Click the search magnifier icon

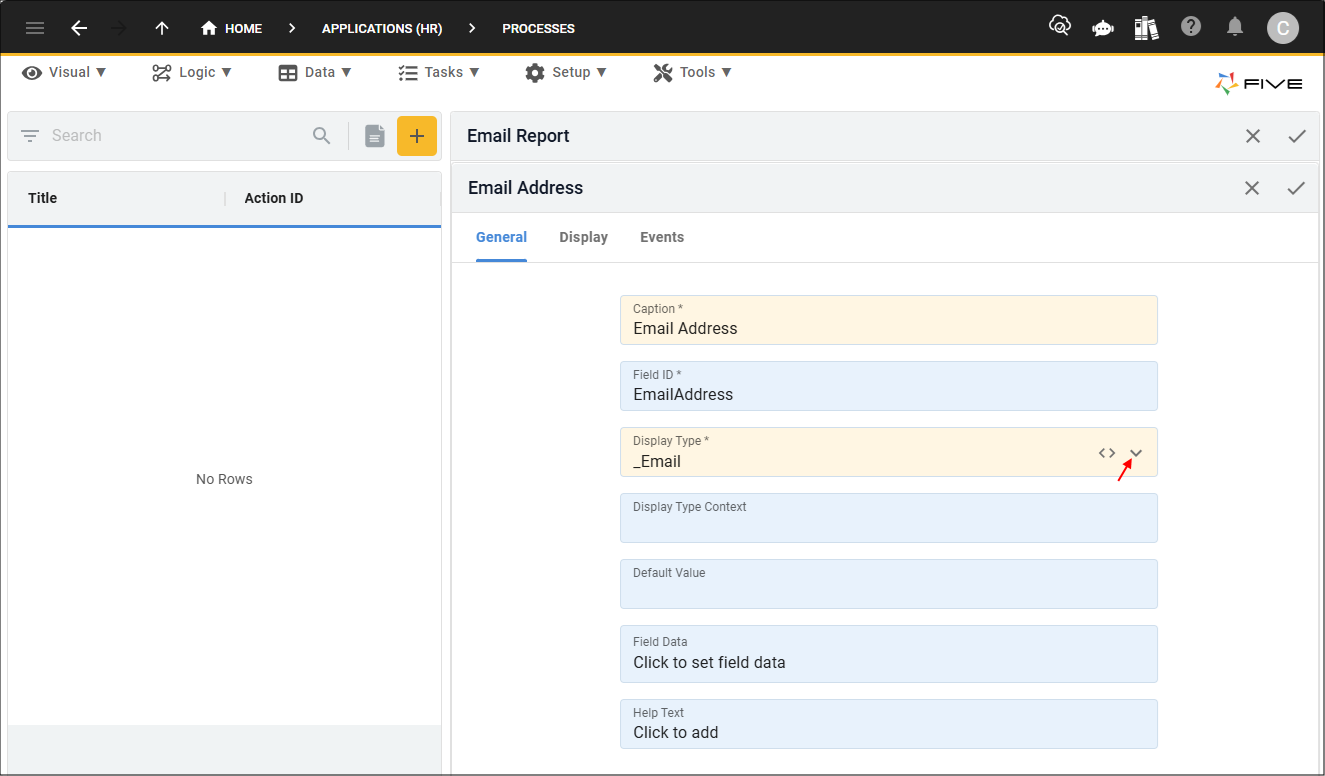(x=321, y=136)
